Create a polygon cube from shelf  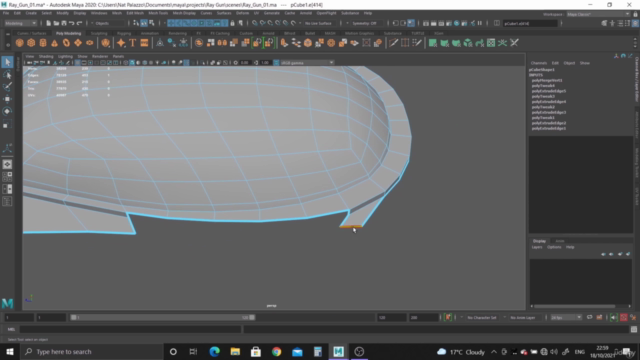point(31,43)
